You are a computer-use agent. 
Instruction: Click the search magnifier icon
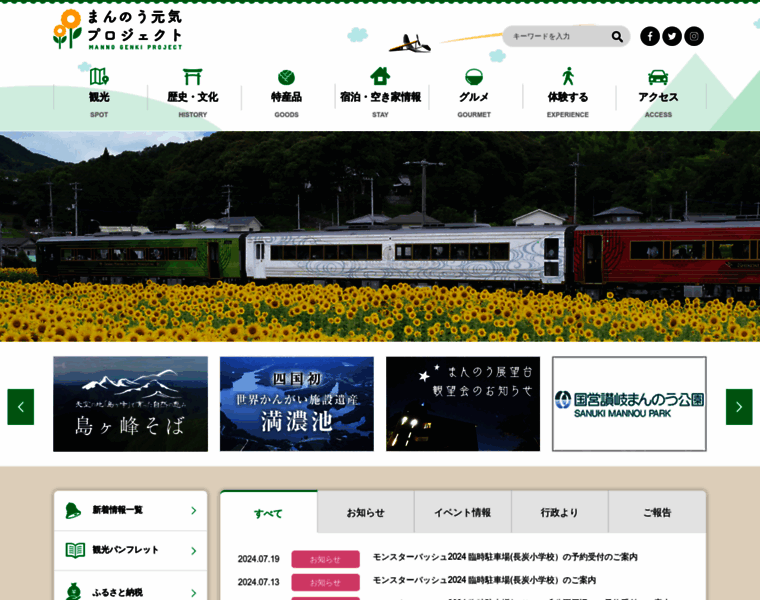(x=617, y=36)
